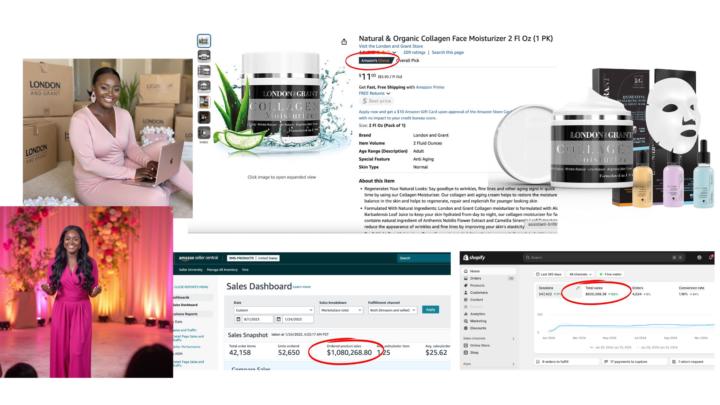Viewport: 720px width, 405px height.
Task: Click the Shopify header circular help icon
Action: [699, 258]
